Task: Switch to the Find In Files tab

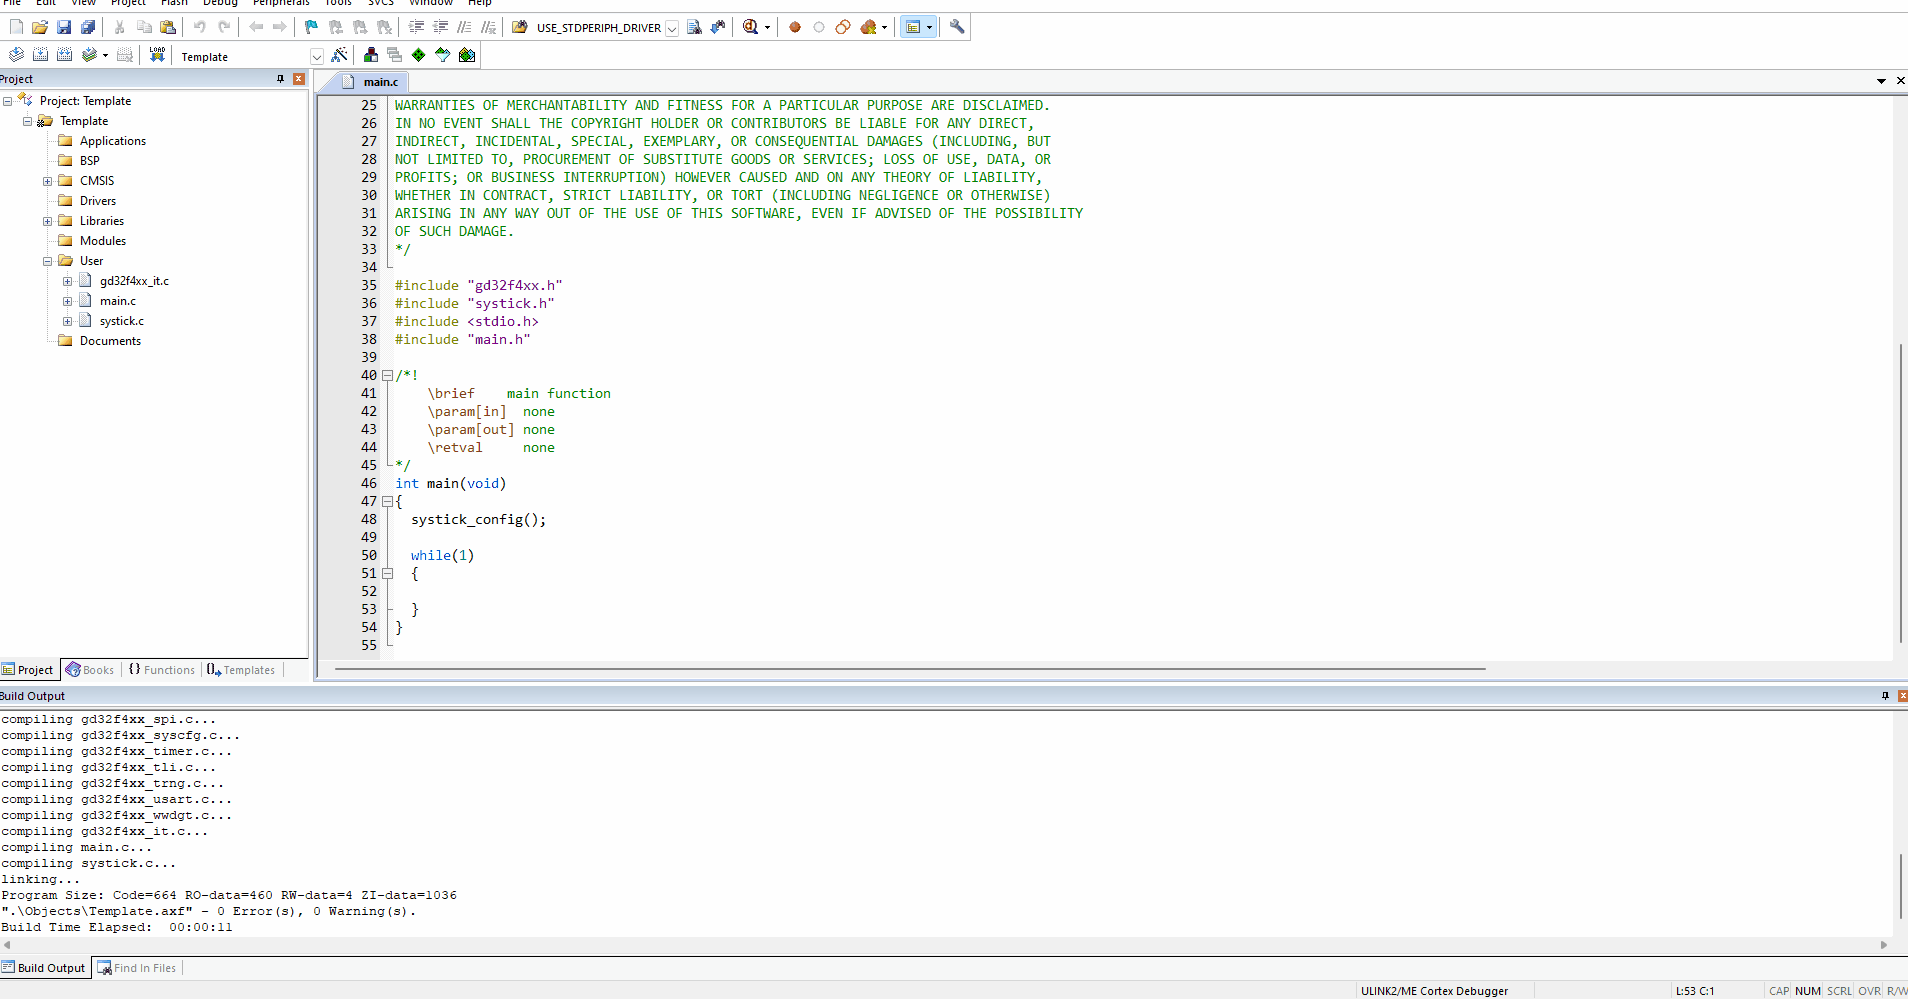Action: click(136, 968)
